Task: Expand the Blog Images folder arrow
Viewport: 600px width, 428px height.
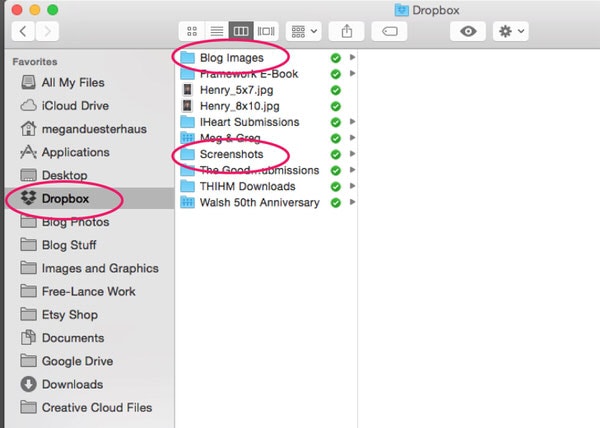Action: point(352,58)
